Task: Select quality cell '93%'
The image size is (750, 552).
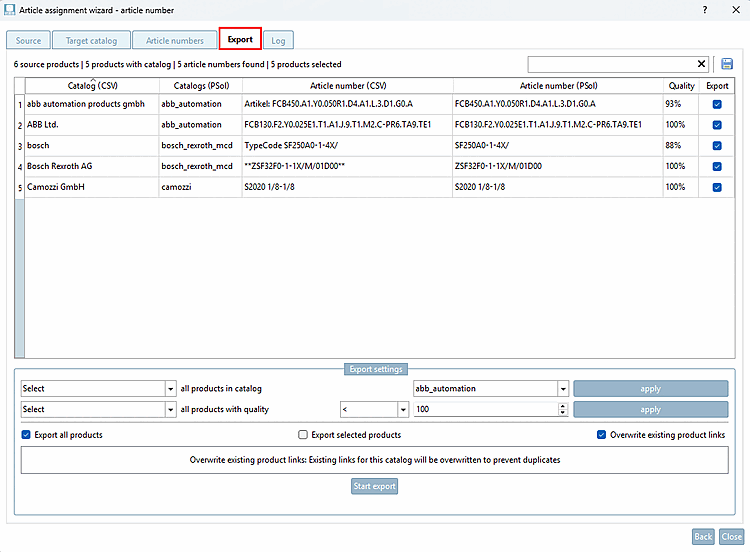Action: point(681,104)
